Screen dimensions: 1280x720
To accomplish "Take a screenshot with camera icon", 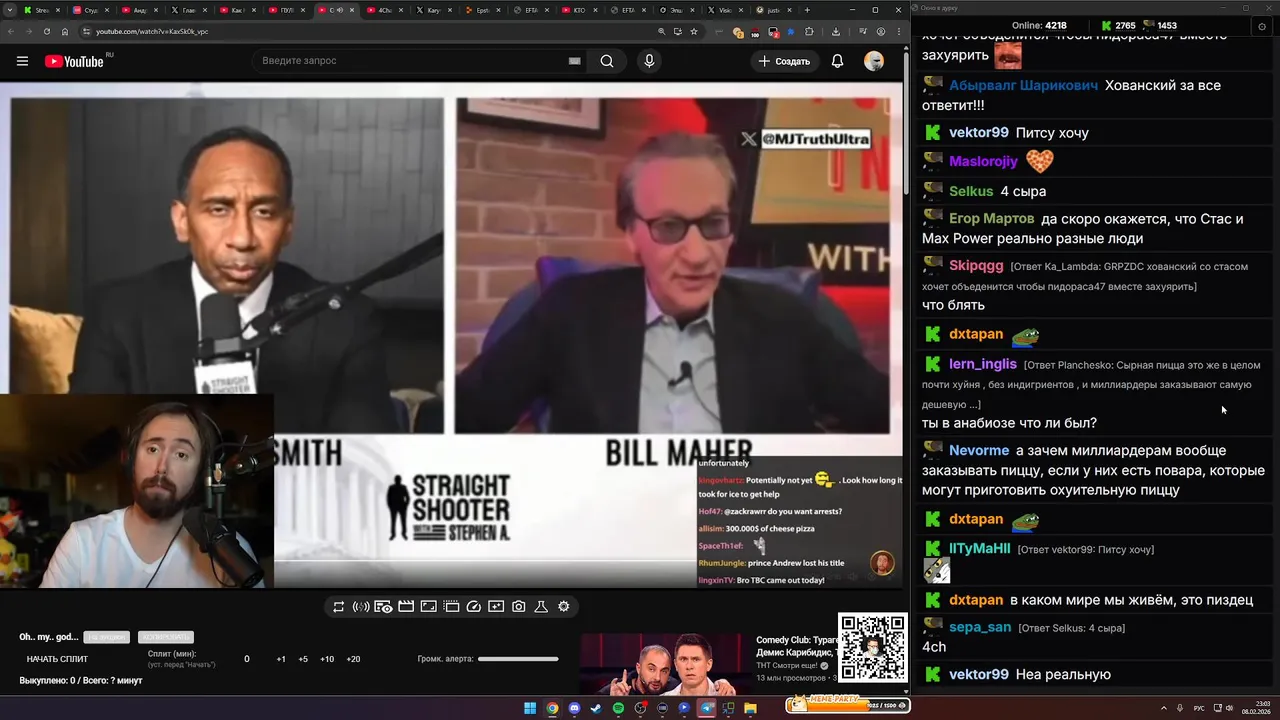I will tap(519, 607).
